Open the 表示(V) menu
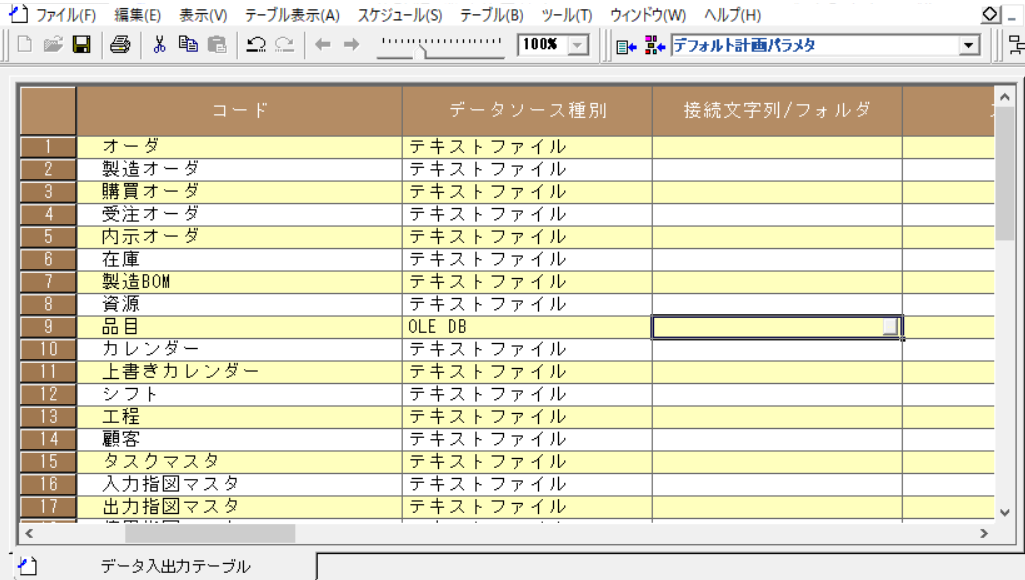Viewport: 1025px width, 580px height. (x=203, y=14)
